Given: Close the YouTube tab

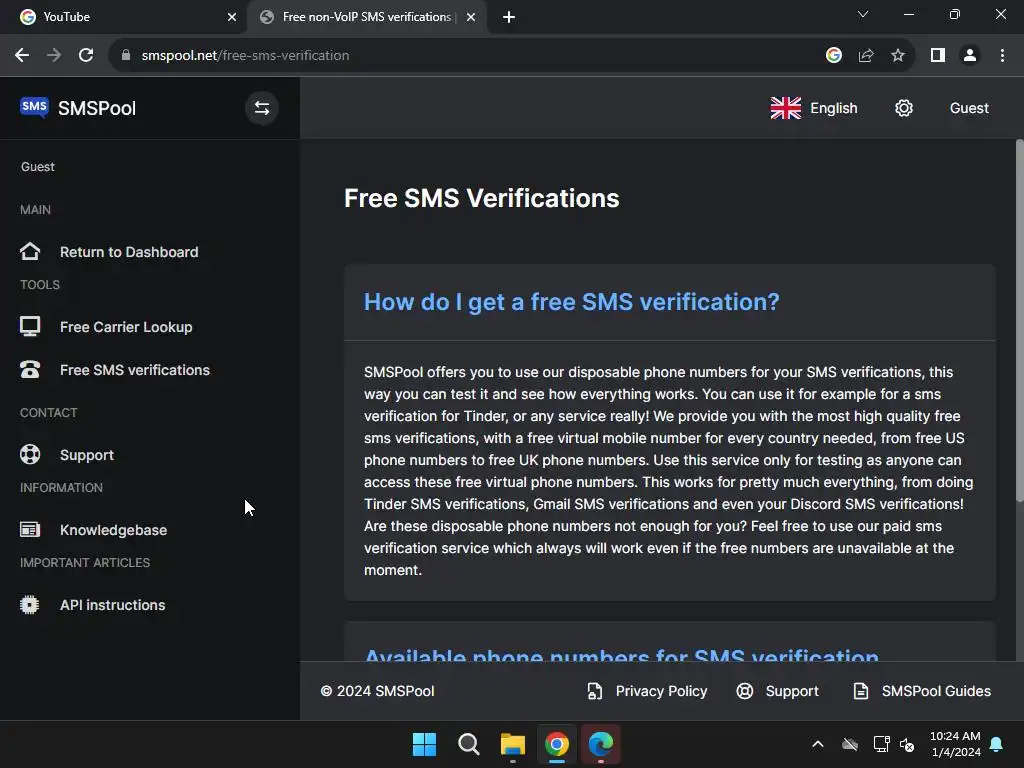Looking at the screenshot, I should (x=232, y=17).
